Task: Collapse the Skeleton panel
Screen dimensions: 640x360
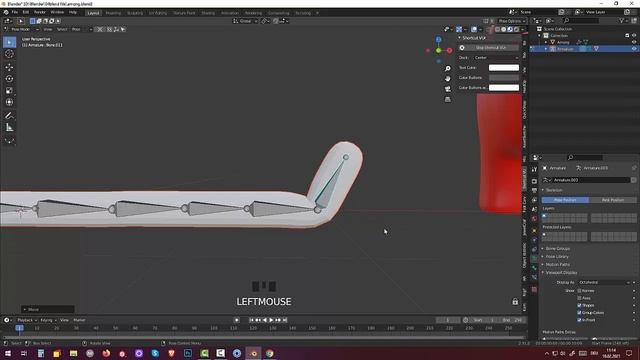Action: 554,190
